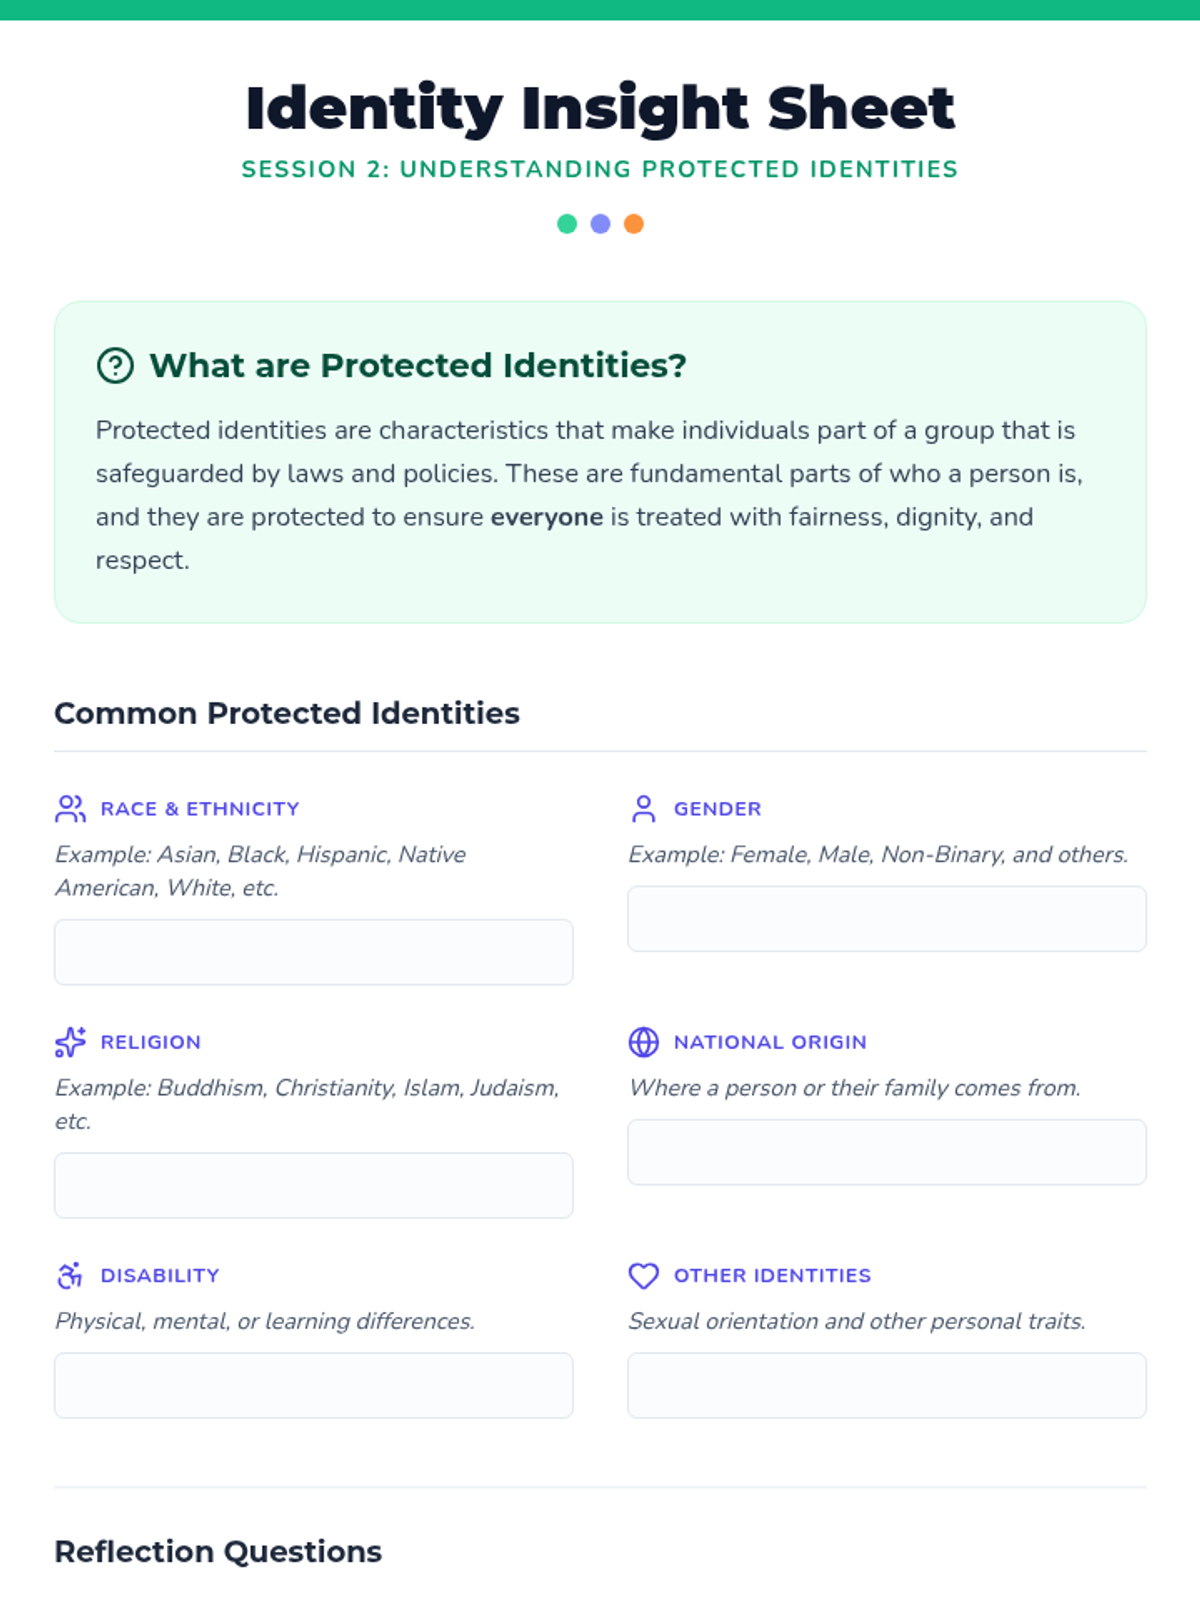Click the people icon for Race & Ethnicity
1200x1600 pixels.
(x=70, y=808)
